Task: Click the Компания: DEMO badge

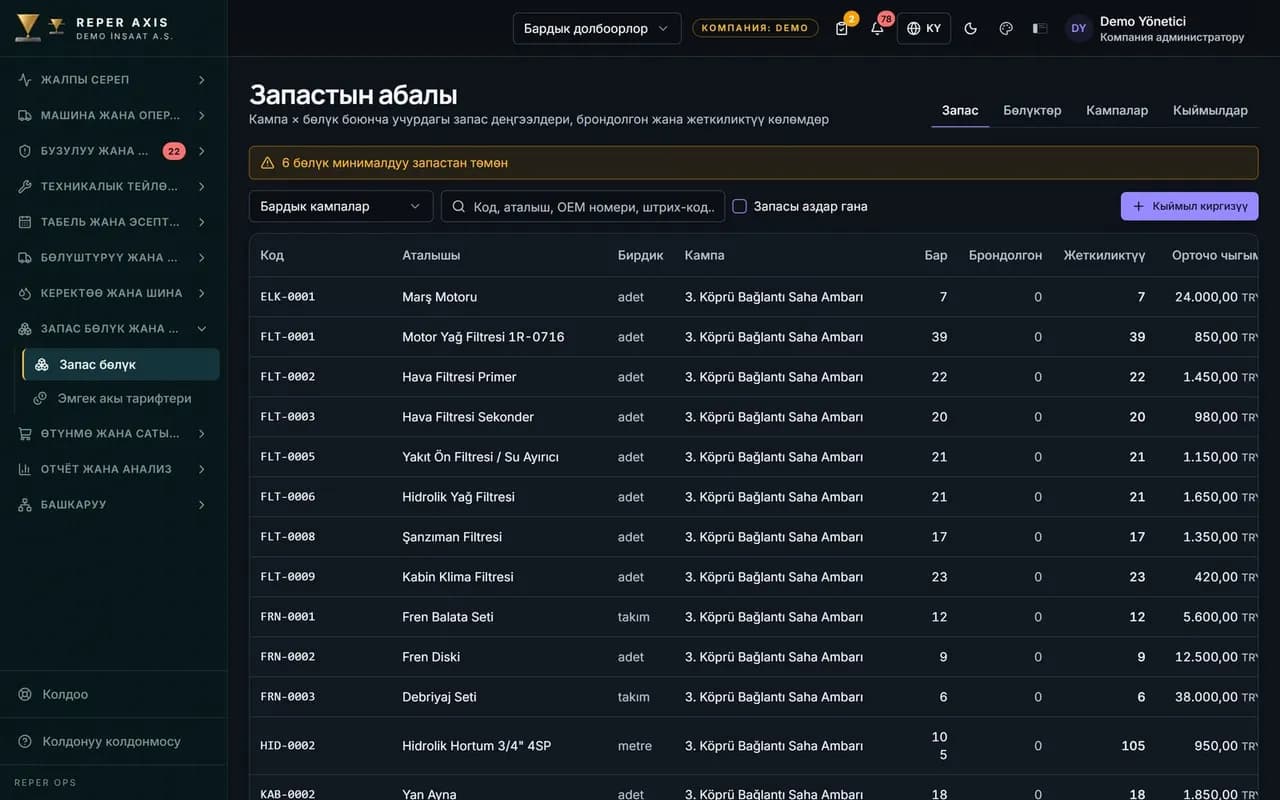Action: coord(755,28)
